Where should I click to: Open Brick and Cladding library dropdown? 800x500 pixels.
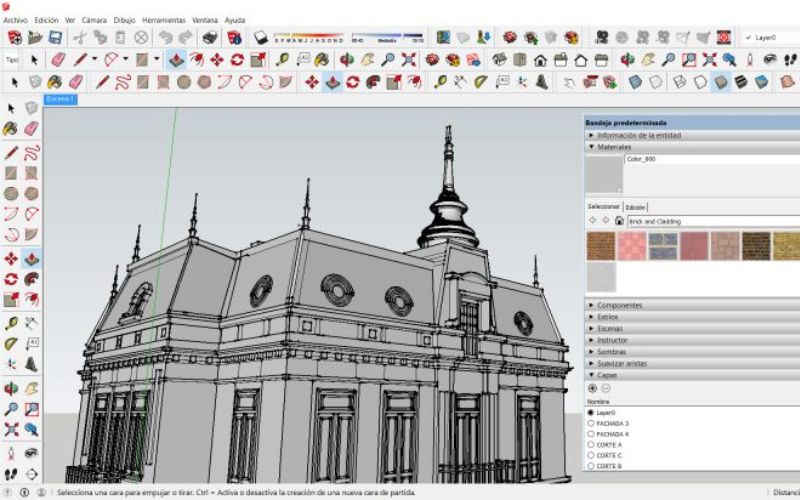(x=713, y=221)
